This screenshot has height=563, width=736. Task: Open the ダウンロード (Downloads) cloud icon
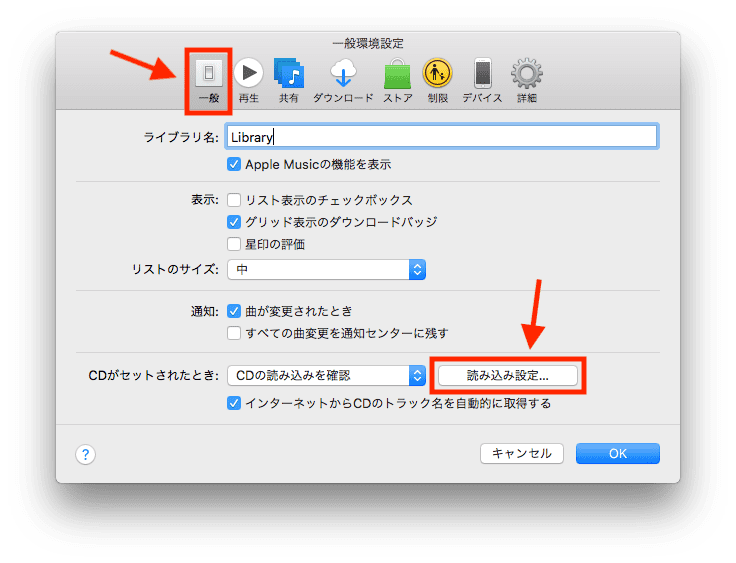343,80
